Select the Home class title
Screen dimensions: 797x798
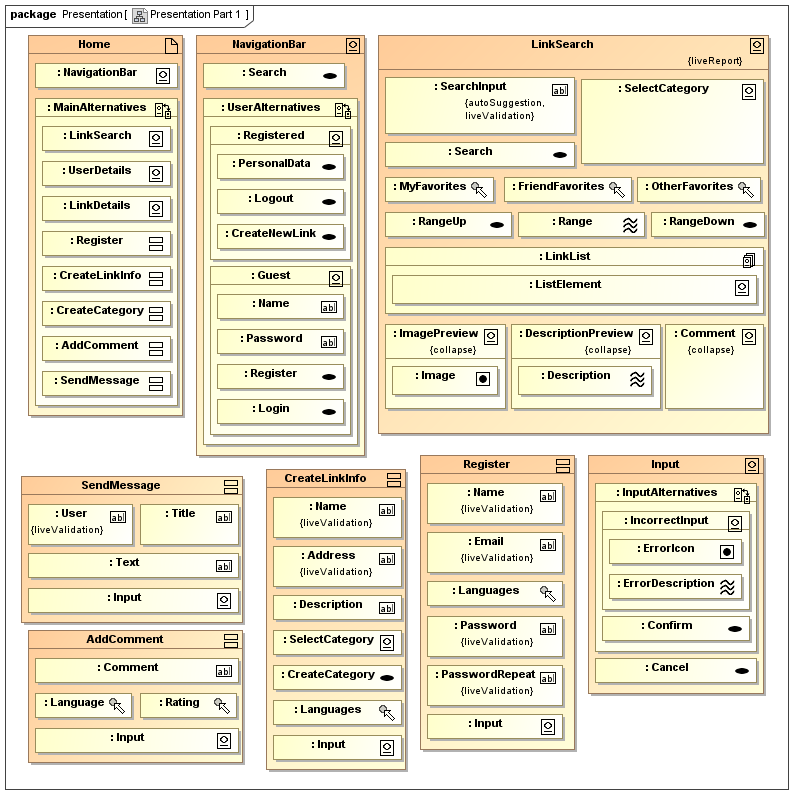[94, 44]
